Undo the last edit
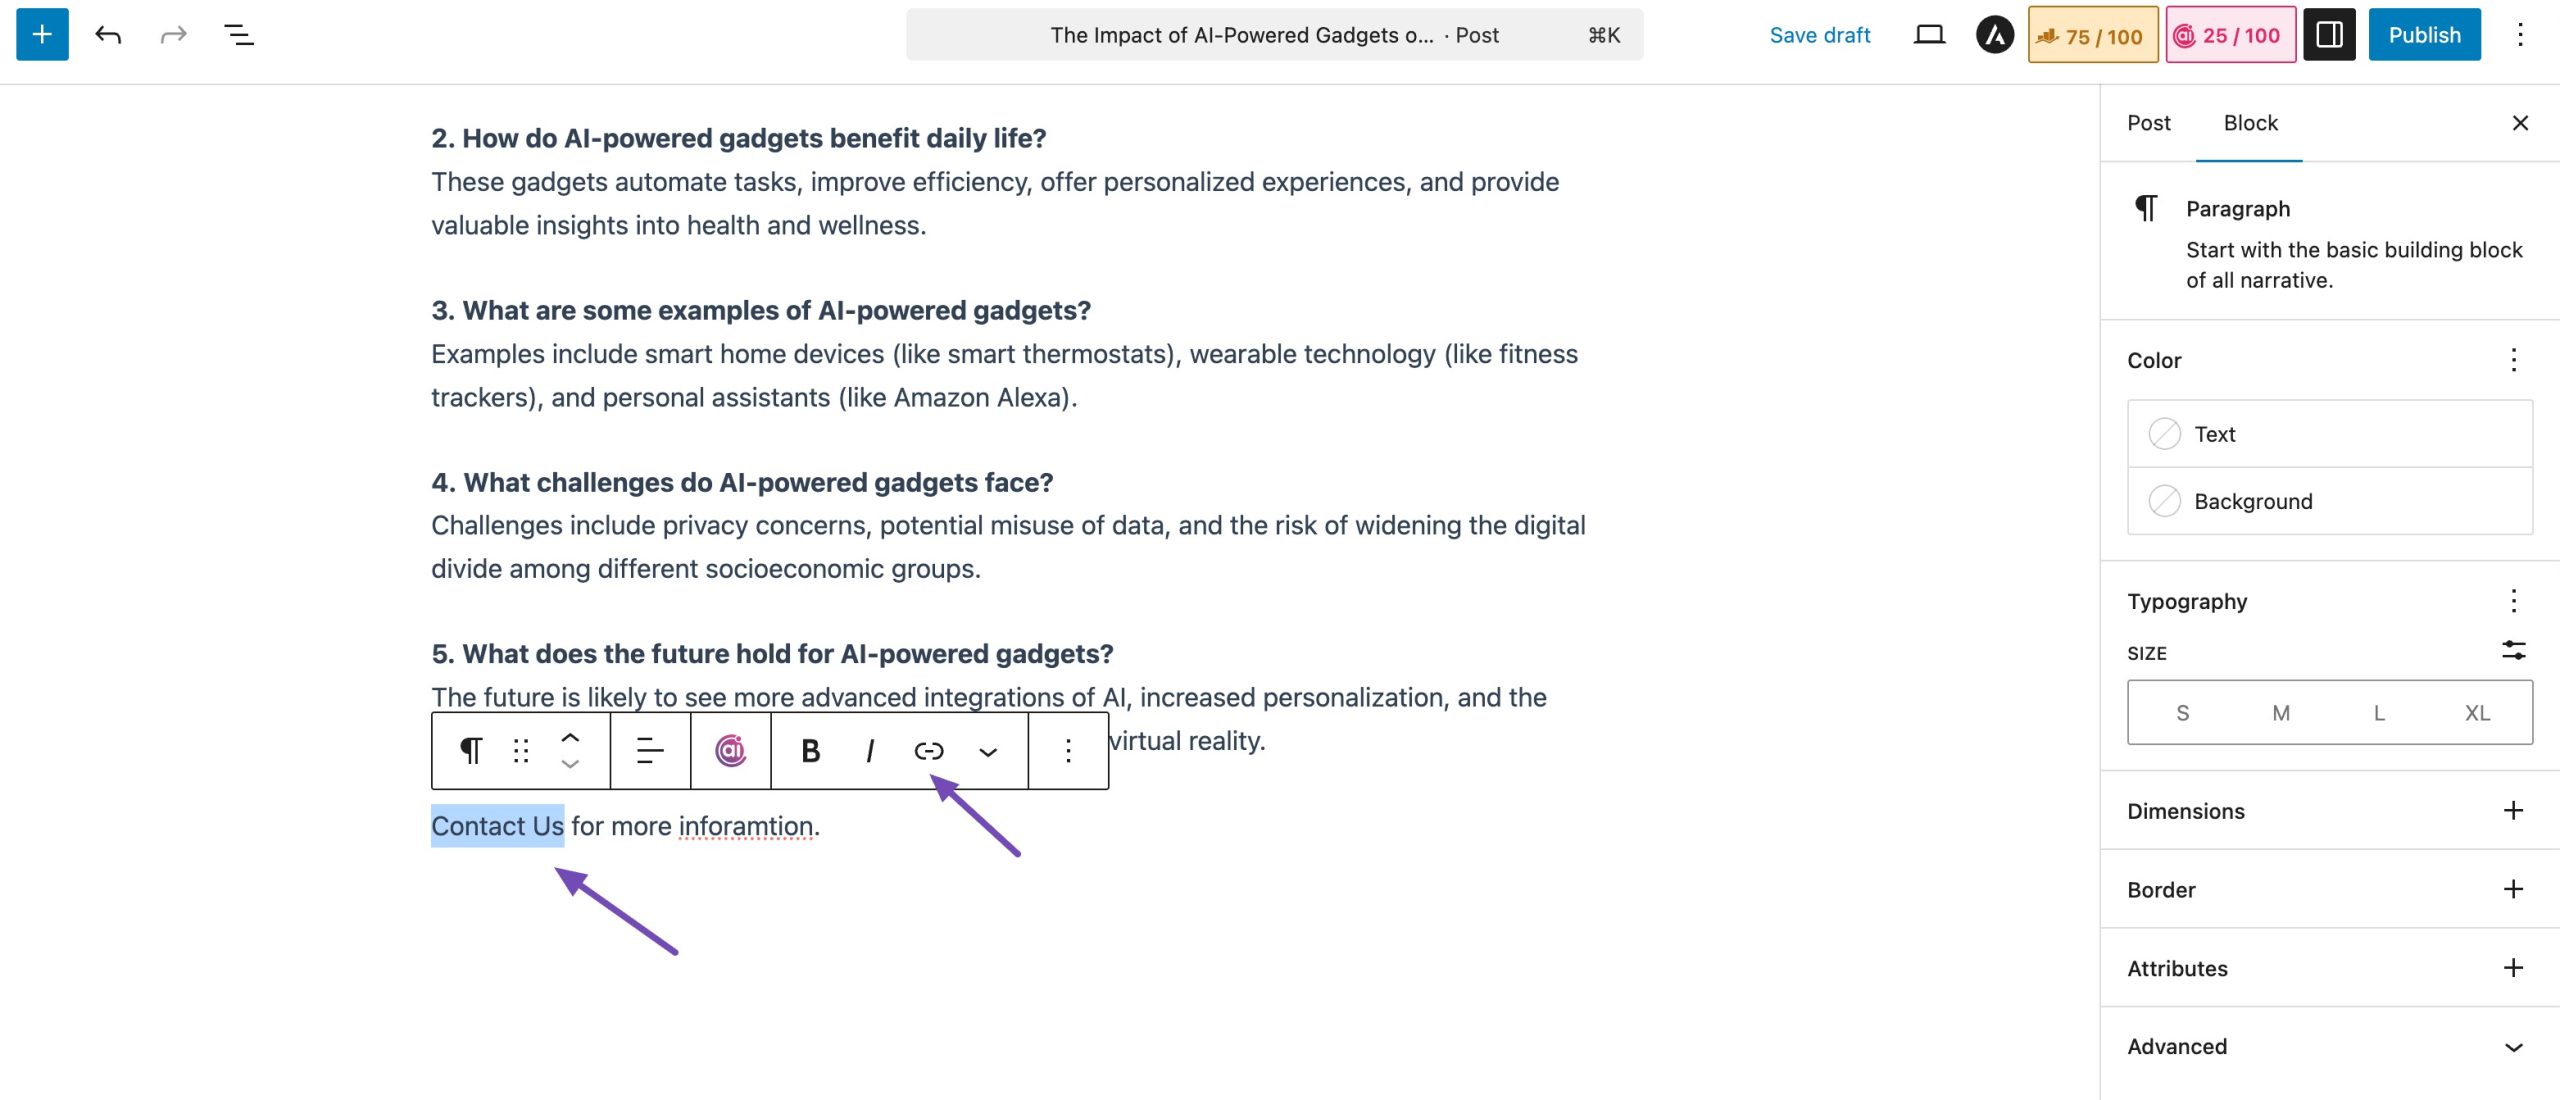The width and height of the screenshot is (2560, 1100). tap(108, 35)
